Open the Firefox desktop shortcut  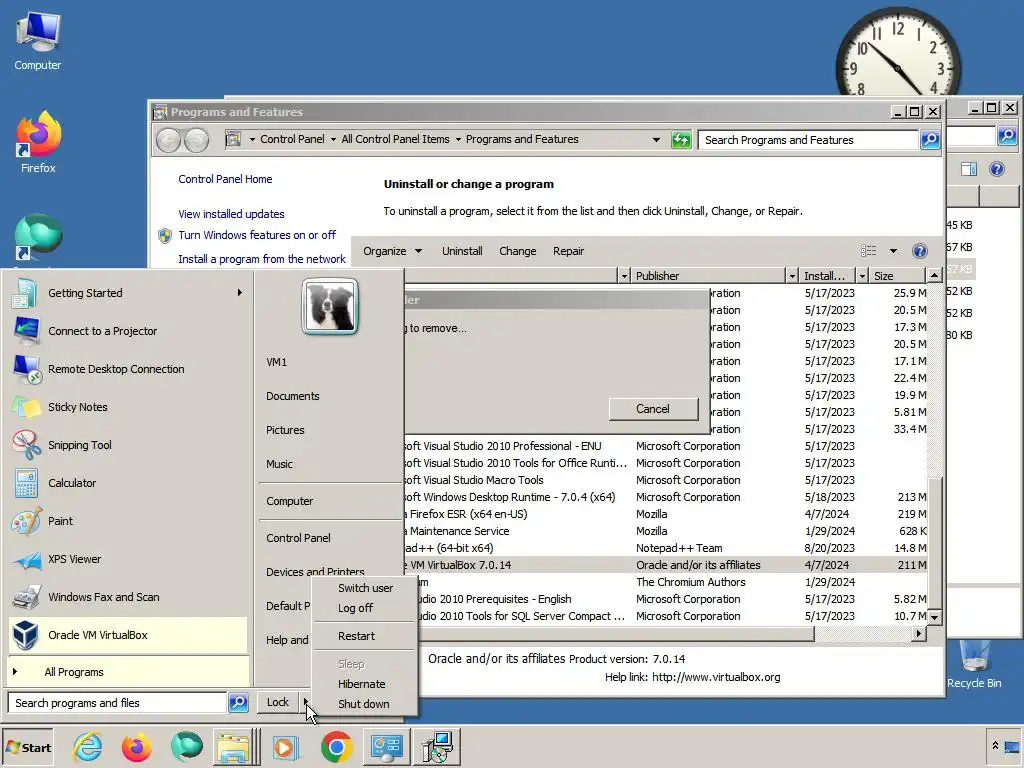coord(38,142)
